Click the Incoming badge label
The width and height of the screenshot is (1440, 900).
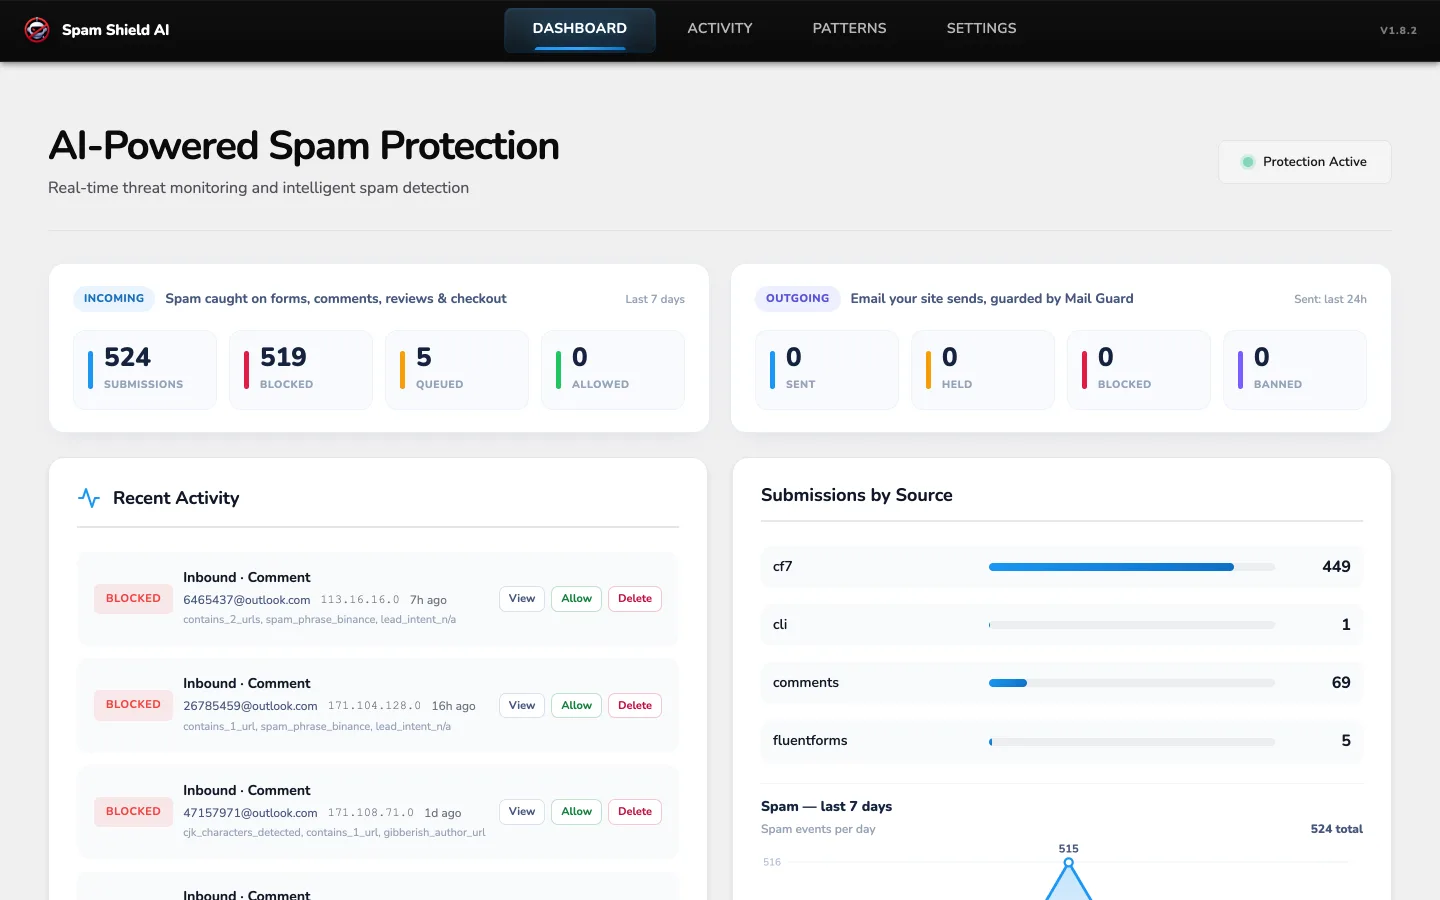point(114,298)
